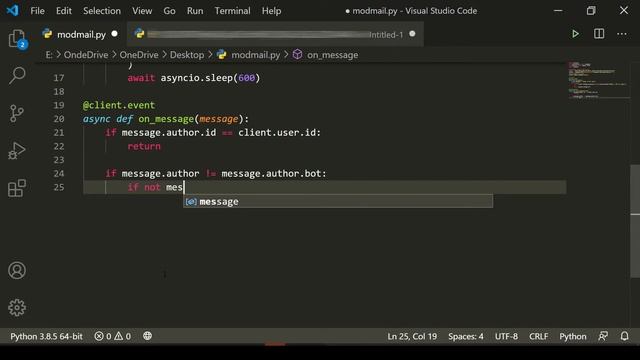
Task: Split the editor to the right
Action: pos(599,34)
